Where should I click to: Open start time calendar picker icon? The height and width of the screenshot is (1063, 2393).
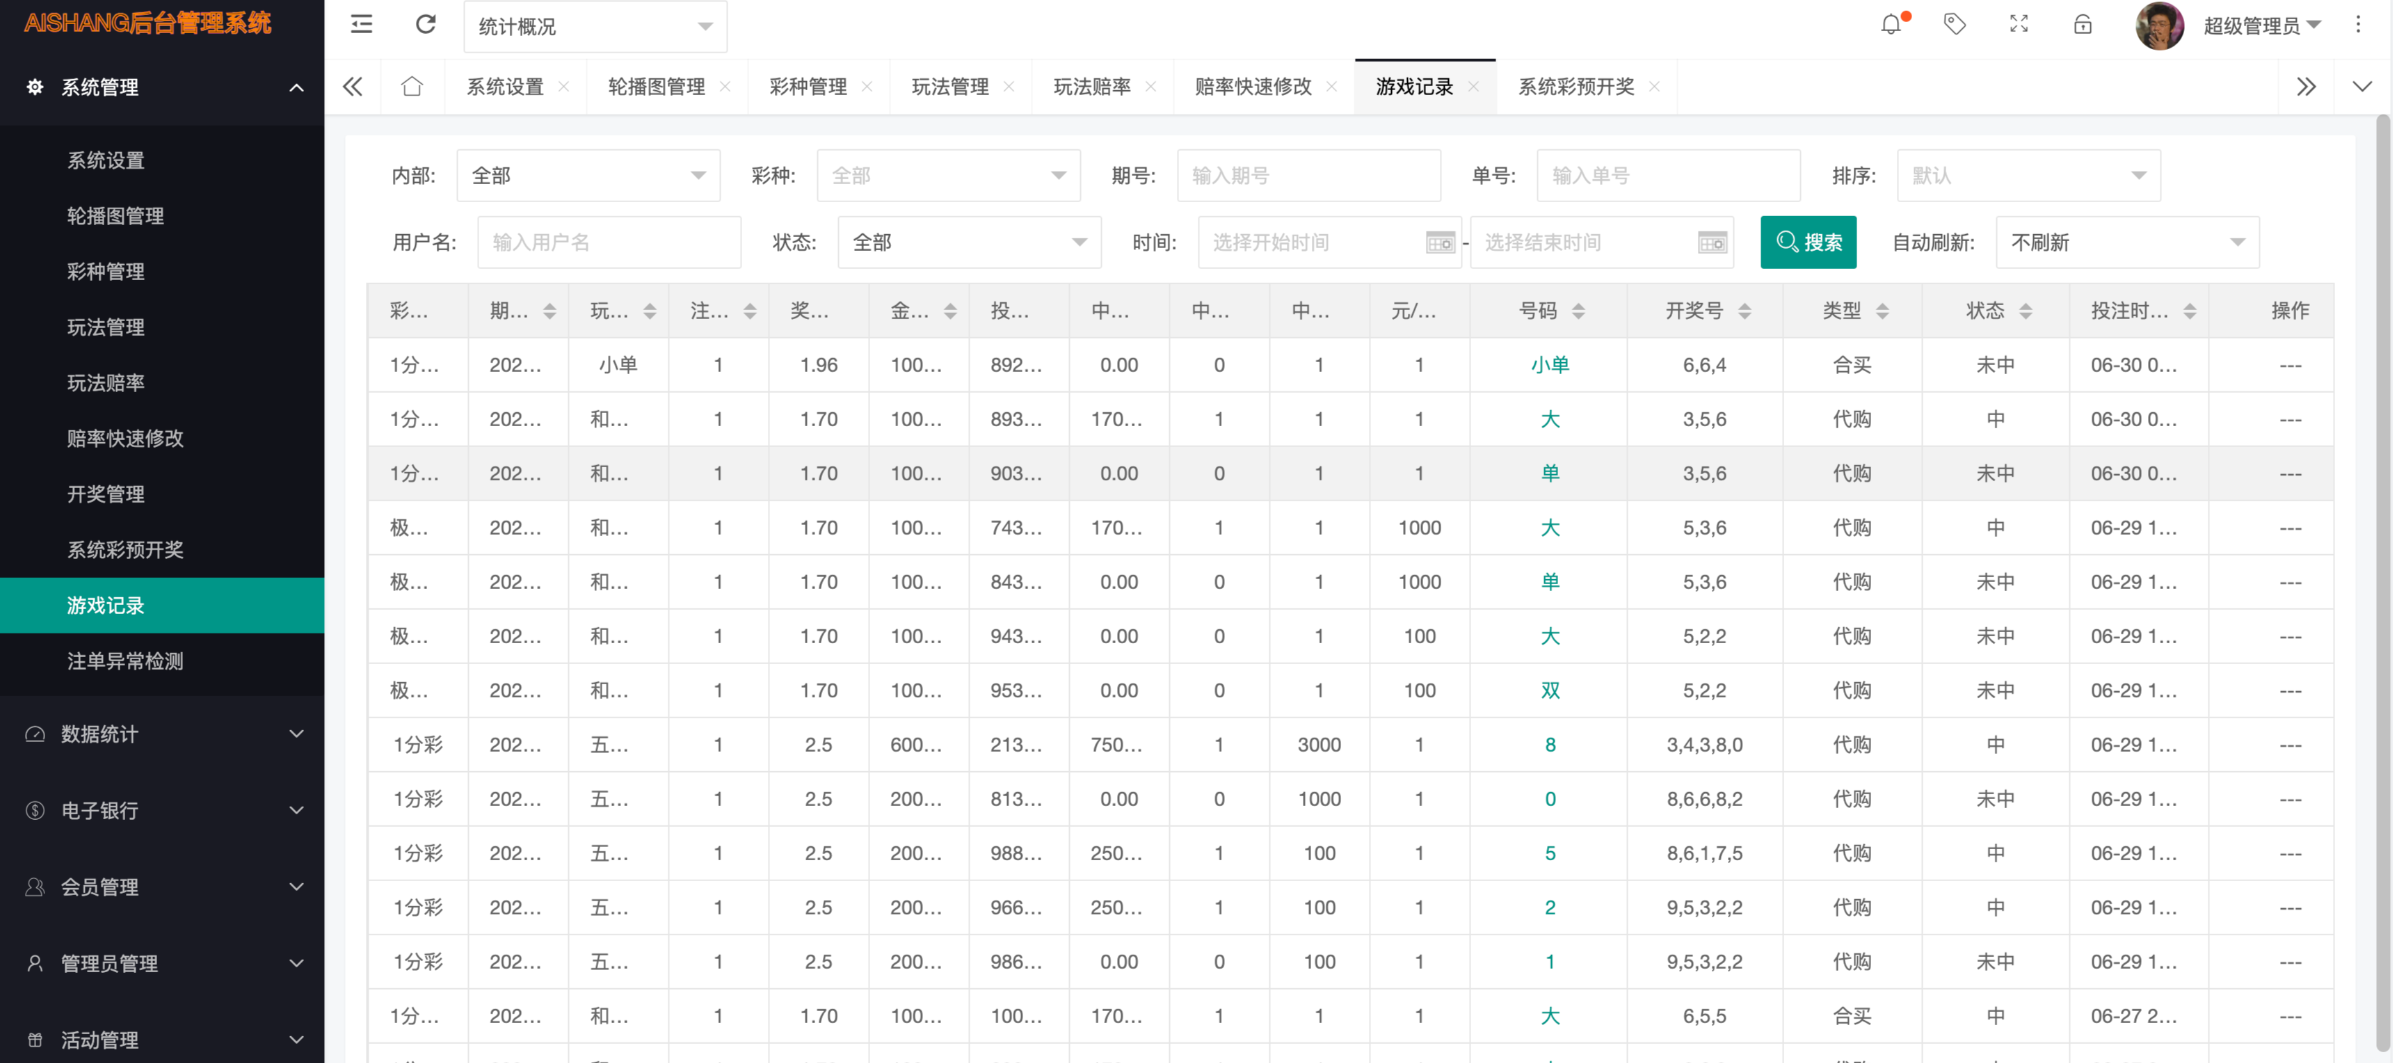1439,243
